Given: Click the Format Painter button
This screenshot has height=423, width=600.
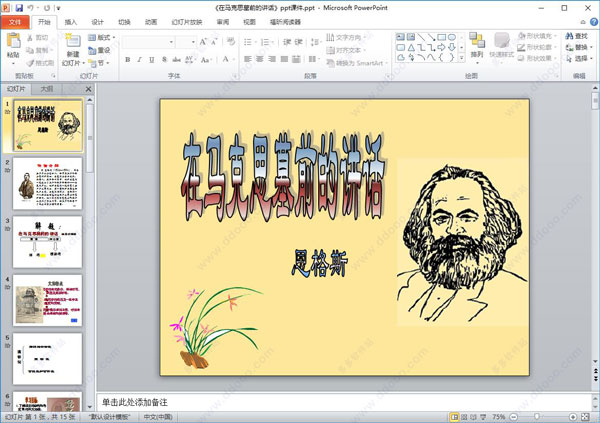Looking at the screenshot, I should [41, 63].
